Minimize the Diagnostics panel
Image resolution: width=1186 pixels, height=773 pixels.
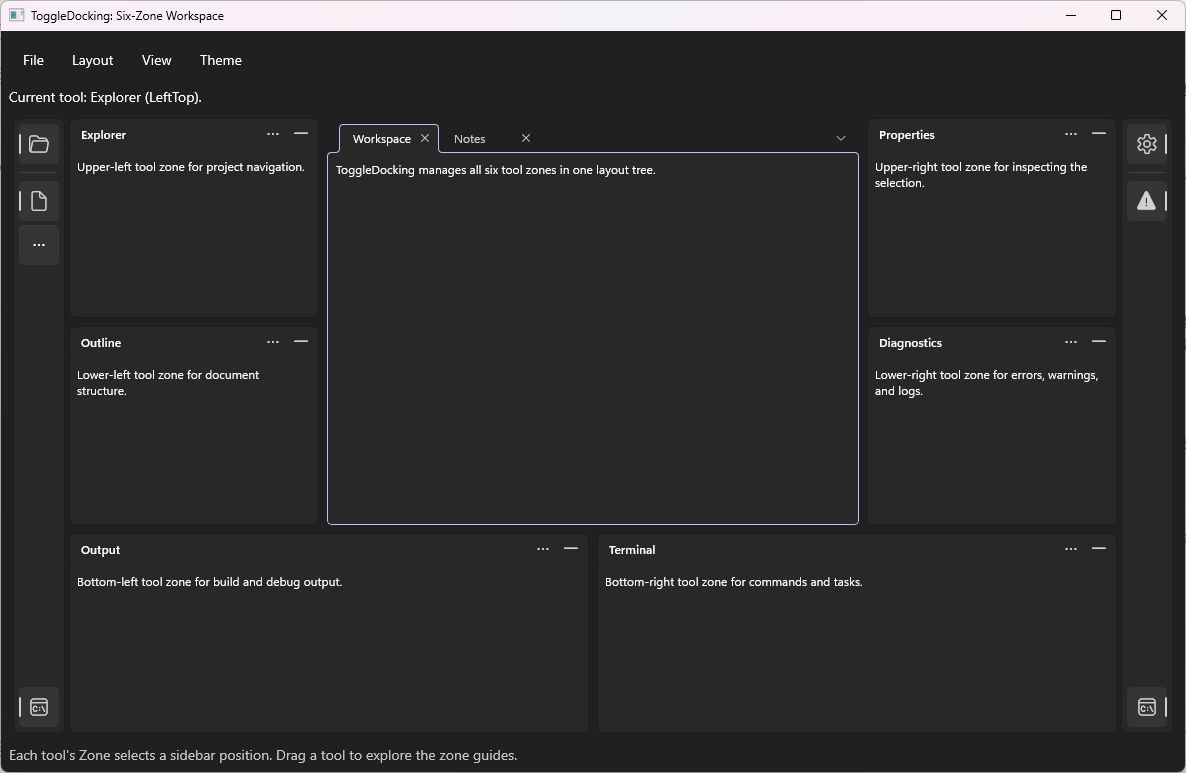[x=1099, y=343]
